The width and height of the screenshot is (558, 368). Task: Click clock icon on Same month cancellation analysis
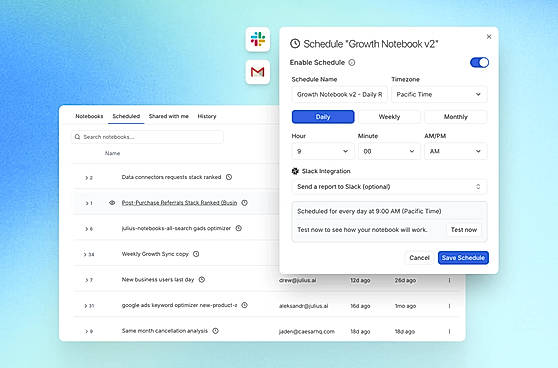(x=216, y=331)
